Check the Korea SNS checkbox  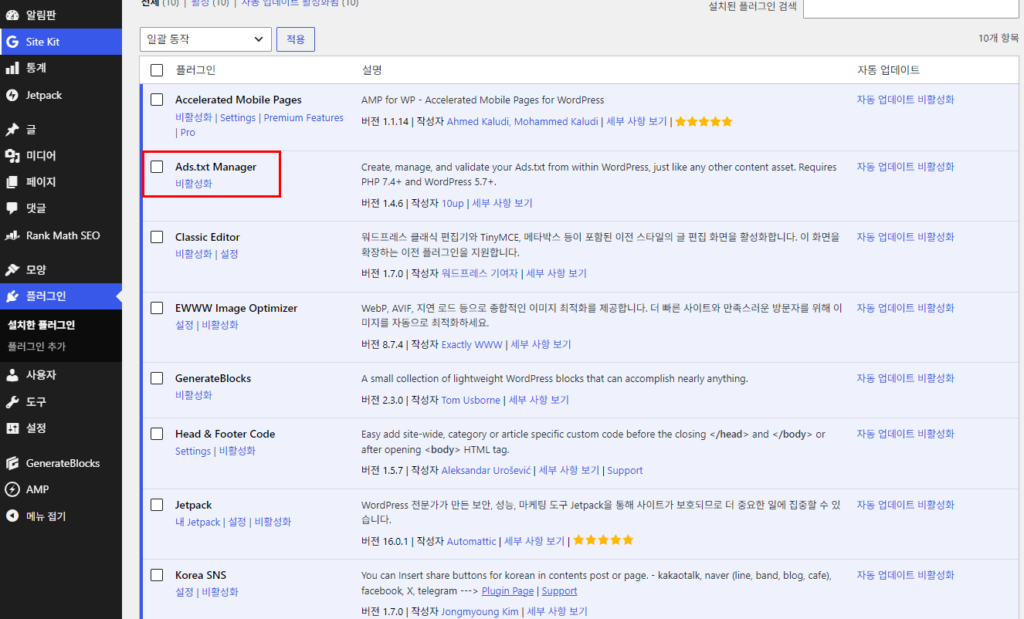pos(157,575)
